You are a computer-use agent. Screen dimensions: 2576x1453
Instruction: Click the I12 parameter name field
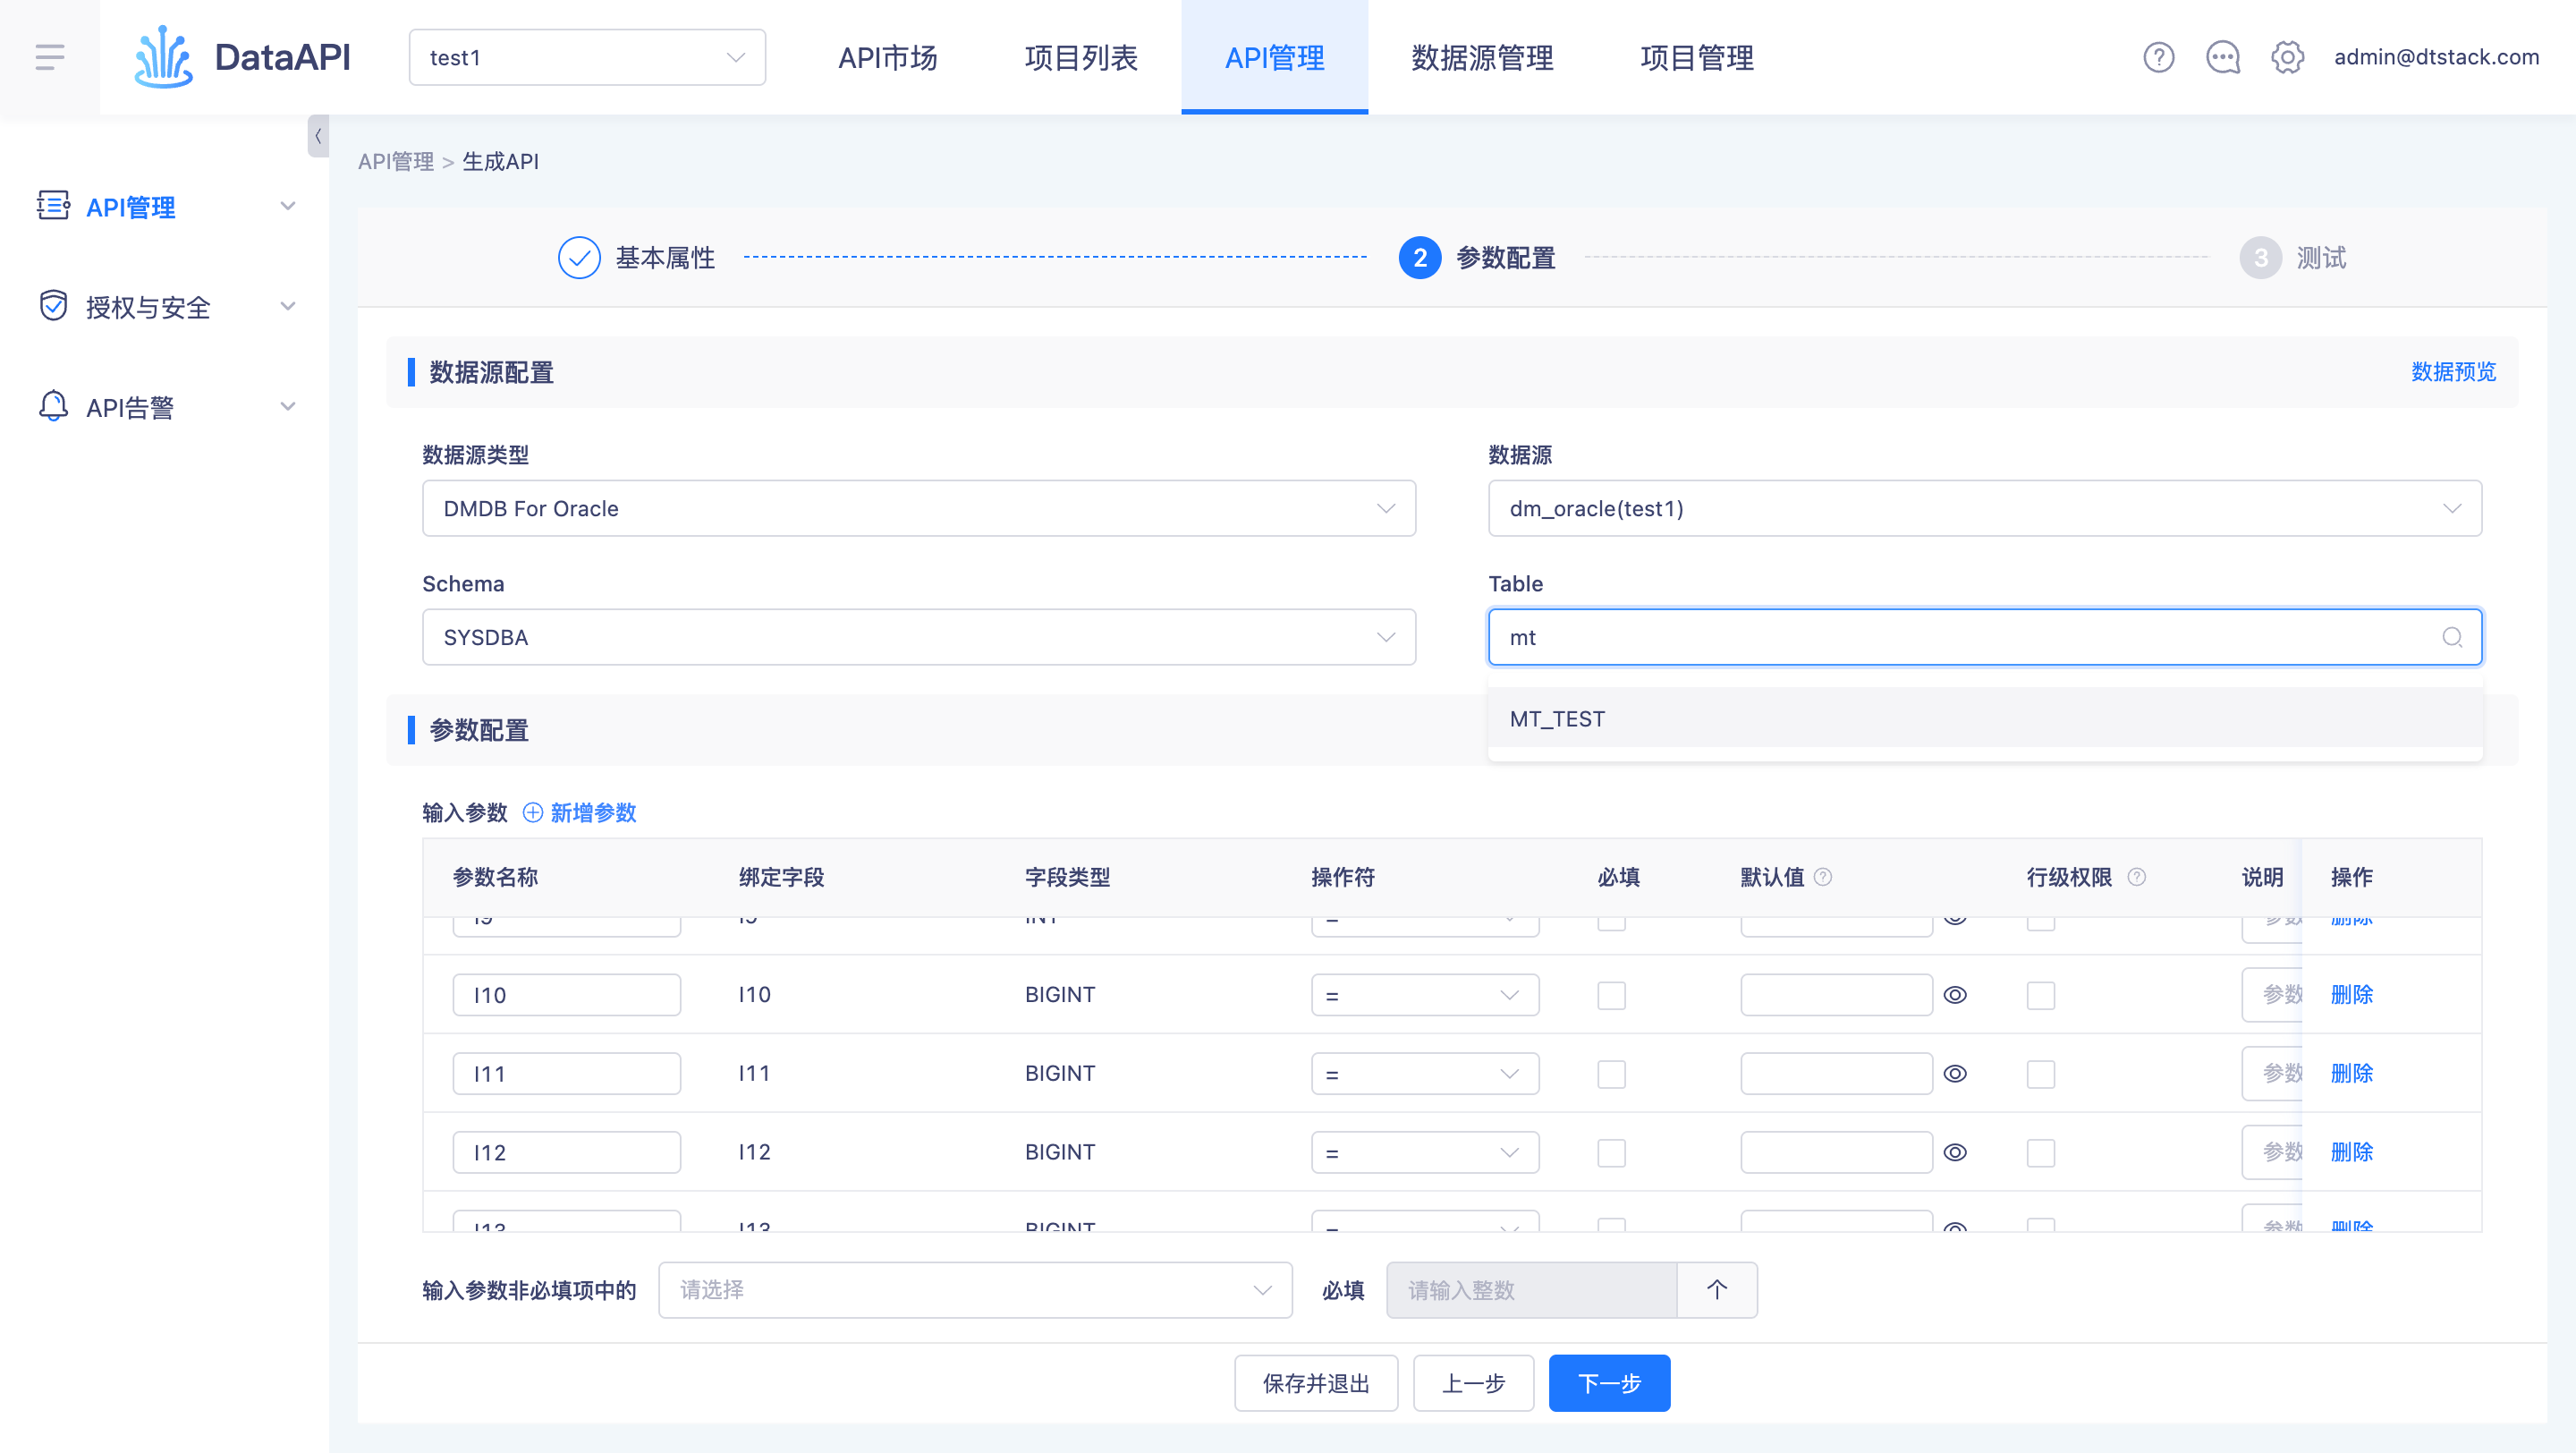pos(566,1153)
